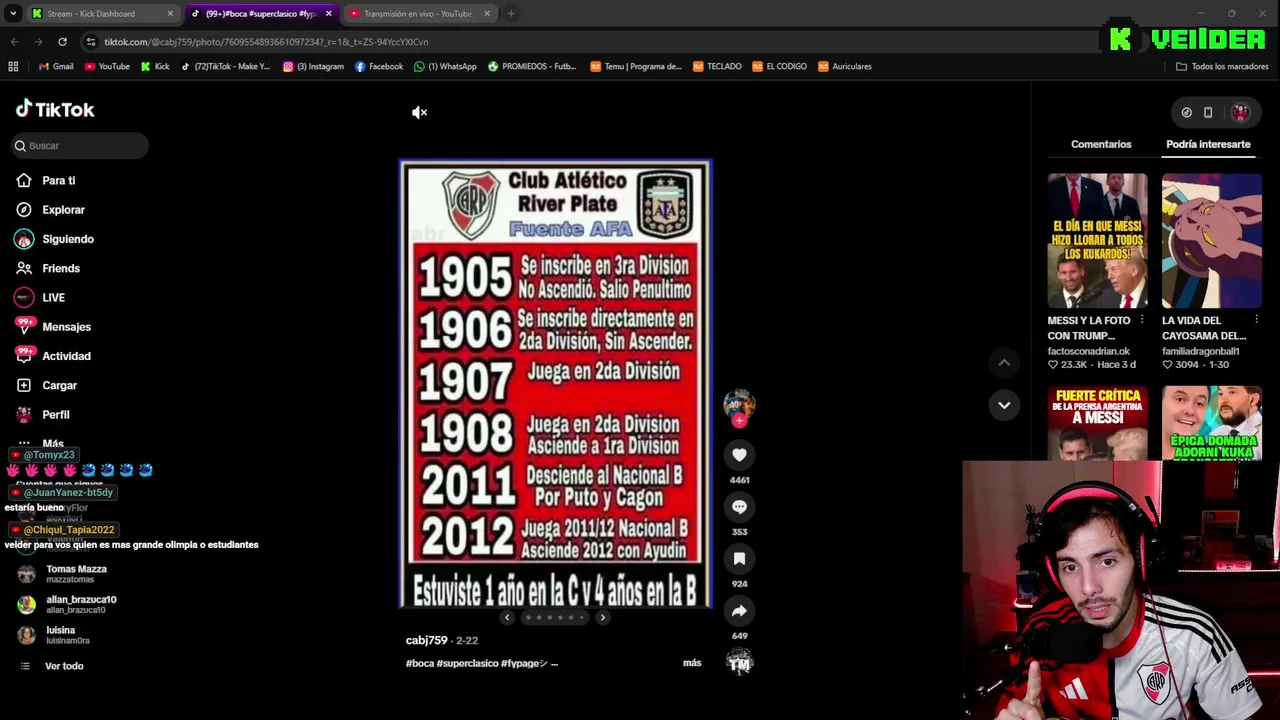Save post with the bookmark icon

[x=739, y=559]
